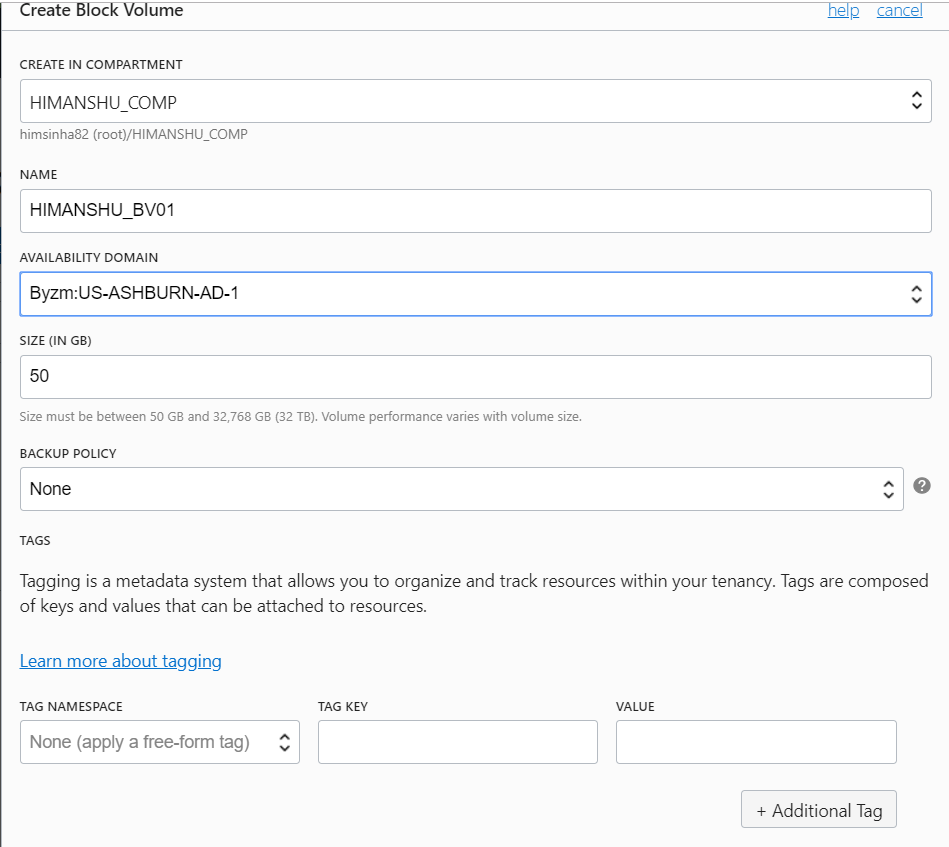Open the Backup Policy dropdown
The width and height of the screenshot is (949, 847).
click(462, 489)
